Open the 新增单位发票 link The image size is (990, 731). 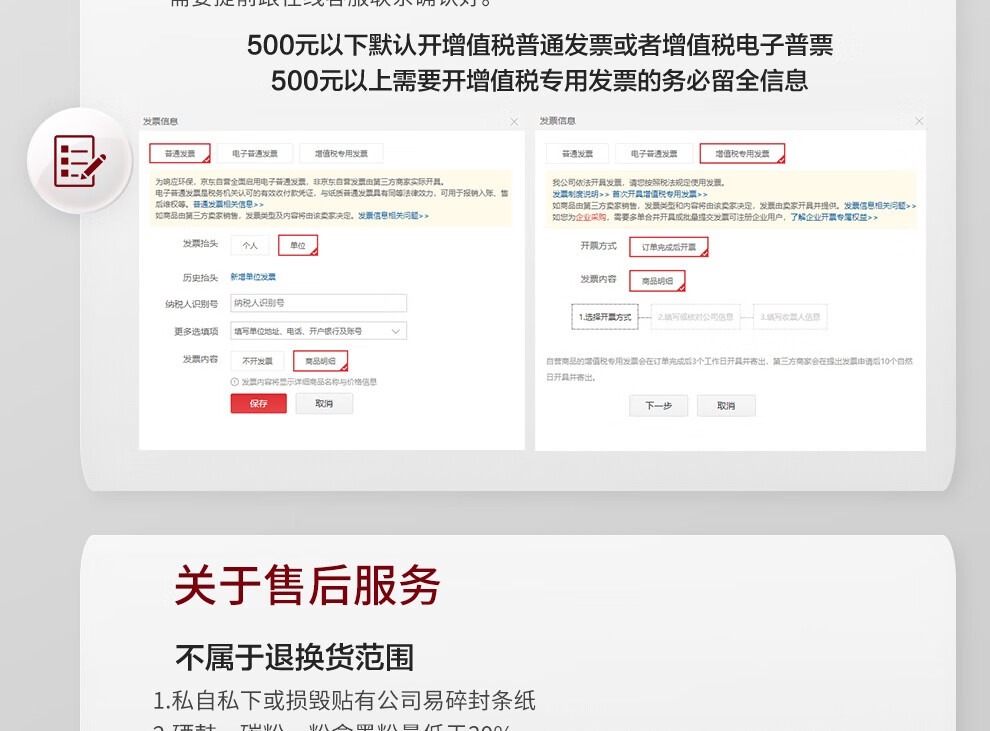click(x=253, y=276)
